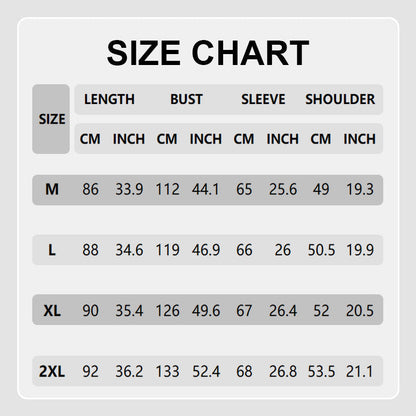This screenshot has height=416, width=416.
Task: Click the 36.2 length inch value
Action: (x=129, y=371)
